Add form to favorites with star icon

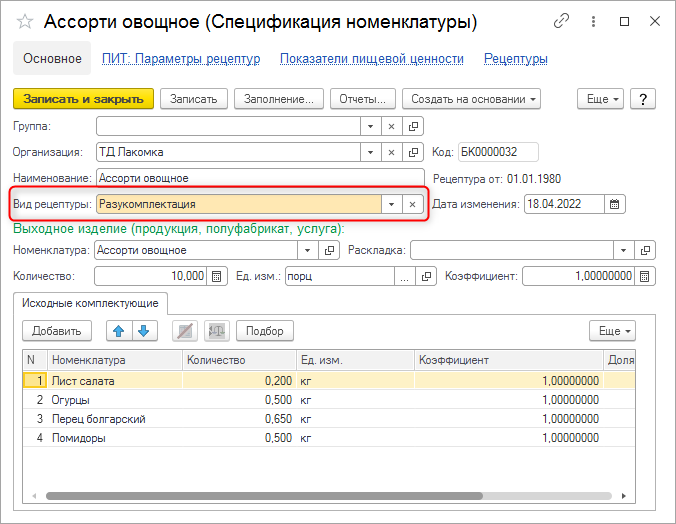pos(25,21)
